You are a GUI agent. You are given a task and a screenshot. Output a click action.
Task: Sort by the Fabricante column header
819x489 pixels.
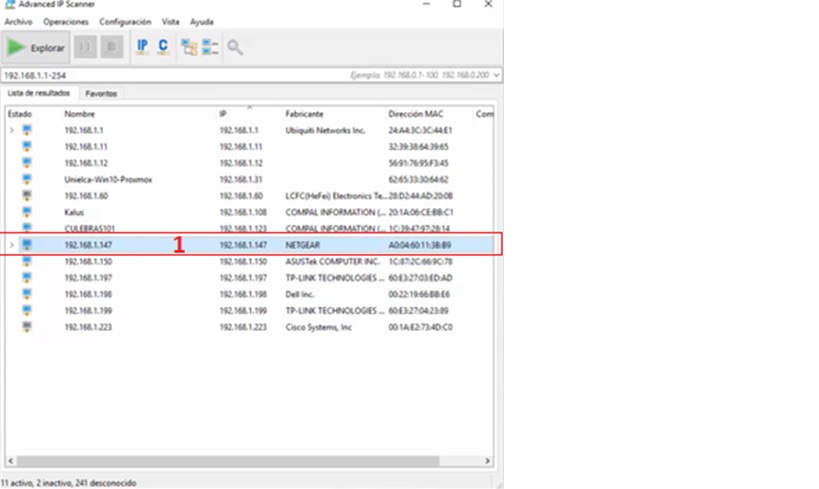305,114
